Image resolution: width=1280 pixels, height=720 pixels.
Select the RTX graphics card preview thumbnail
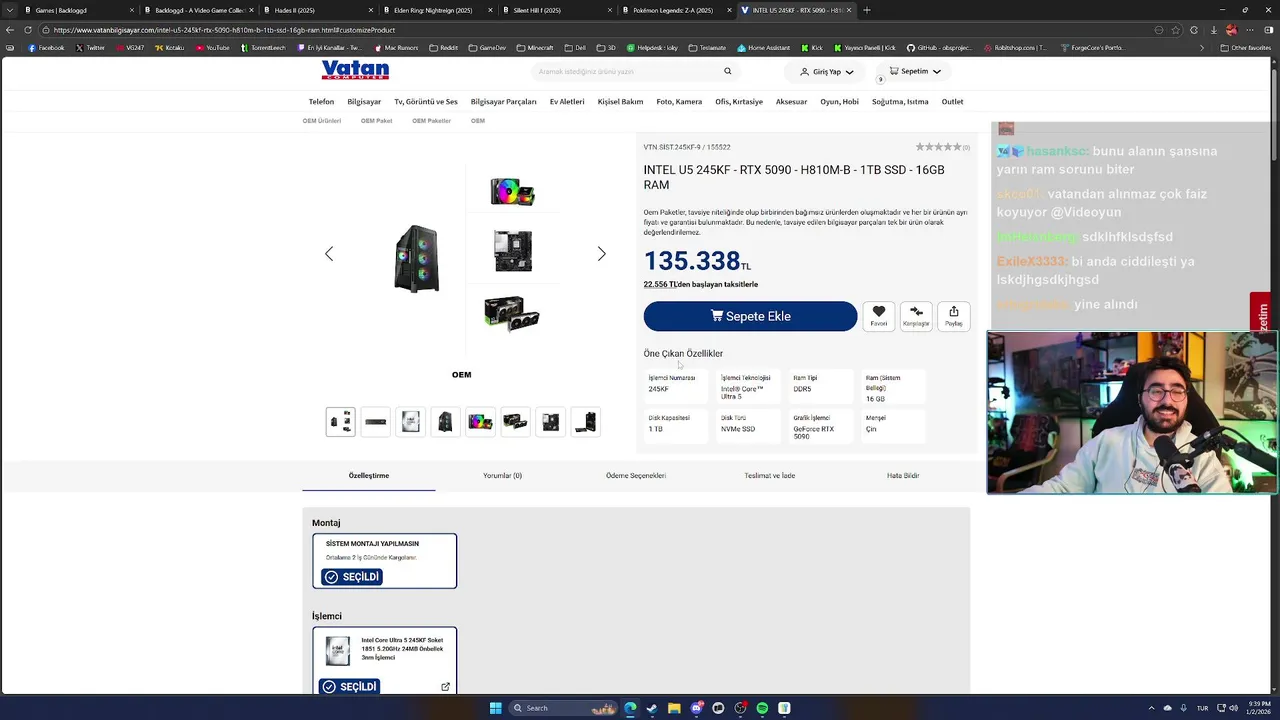point(512,314)
